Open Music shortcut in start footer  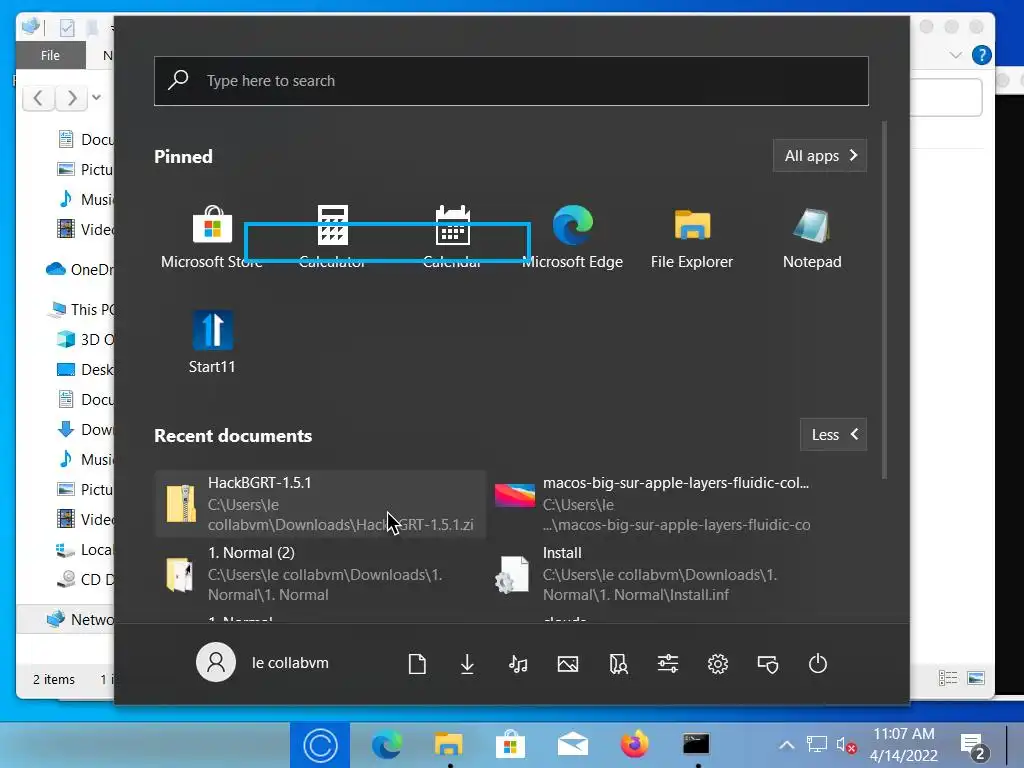click(517, 664)
